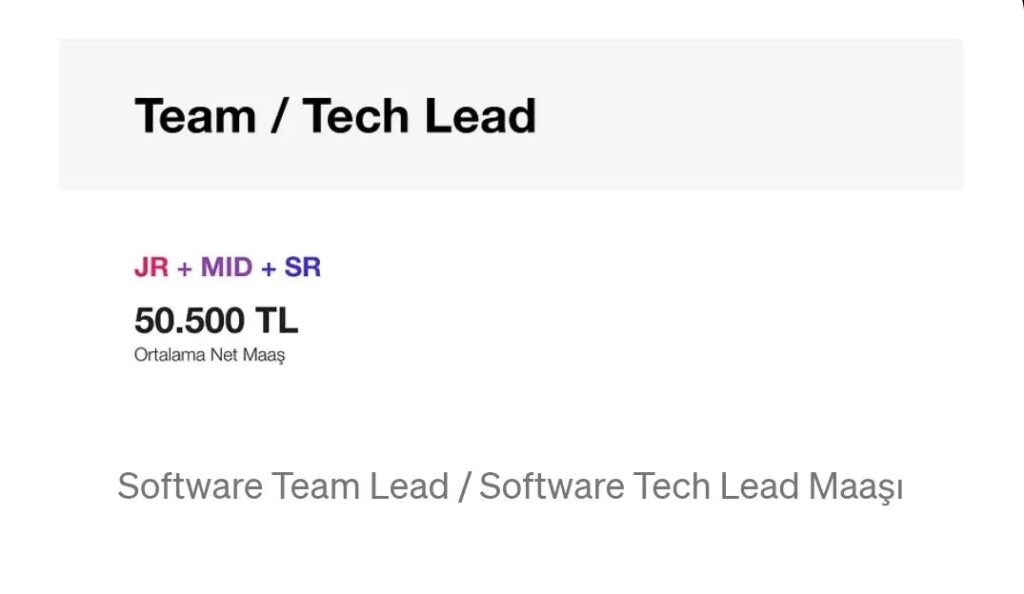The height and width of the screenshot is (594, 1024).
Task: Open the "Software Team Lead" caption text
Action: point(283,487)
